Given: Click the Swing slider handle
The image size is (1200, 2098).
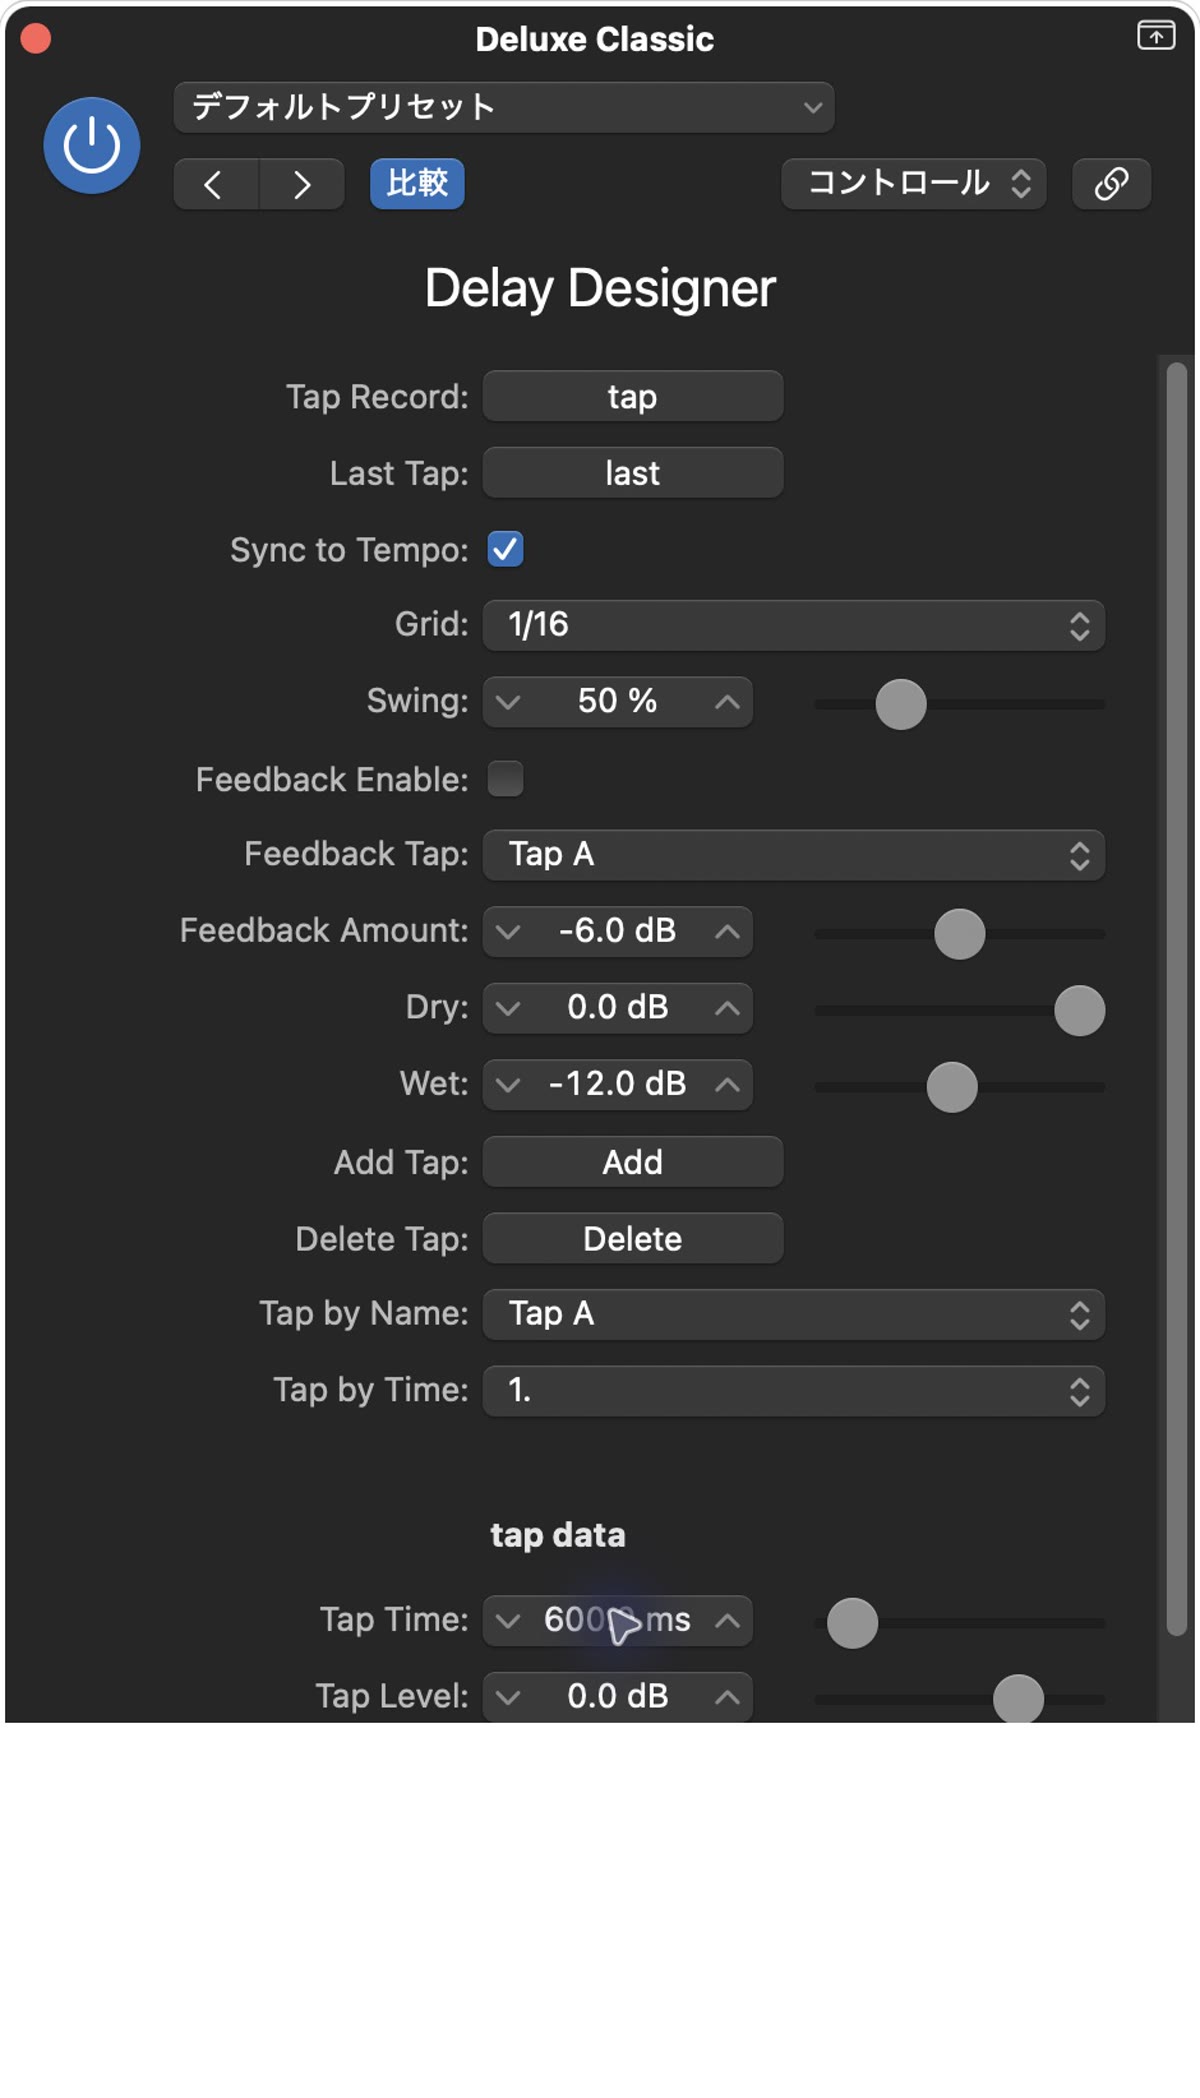Looking at the screenshot, I should (901, 704).
